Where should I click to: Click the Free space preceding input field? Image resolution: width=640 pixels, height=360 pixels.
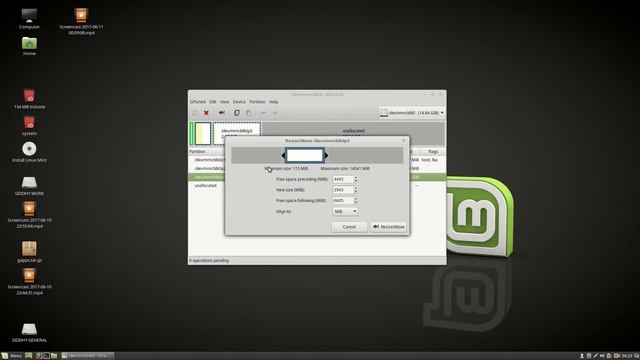(x=343, y=179)
